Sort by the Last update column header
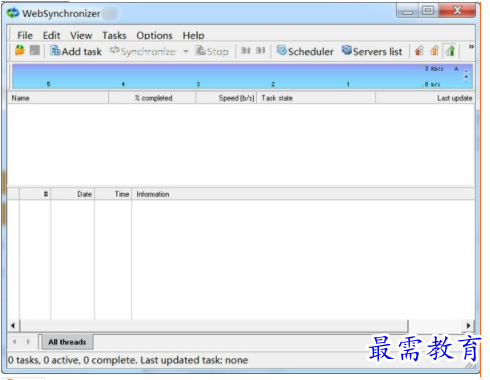490x380 pixels. [425, 98]
